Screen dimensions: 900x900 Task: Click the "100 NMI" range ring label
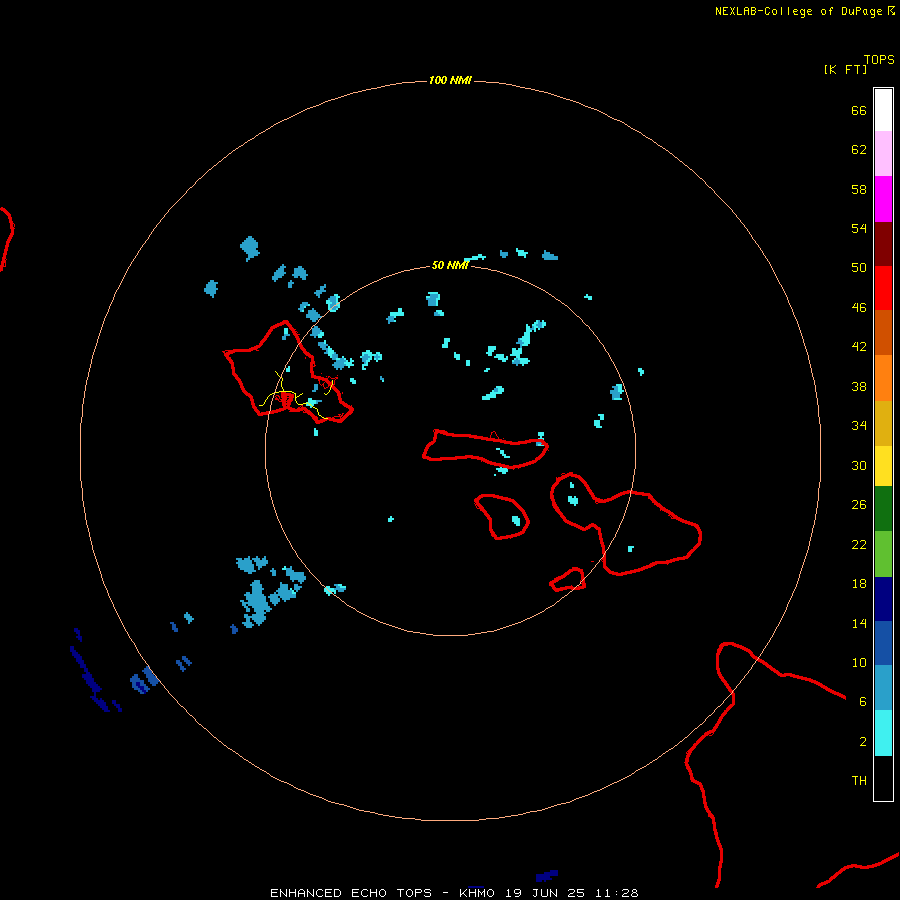point(450,80)
